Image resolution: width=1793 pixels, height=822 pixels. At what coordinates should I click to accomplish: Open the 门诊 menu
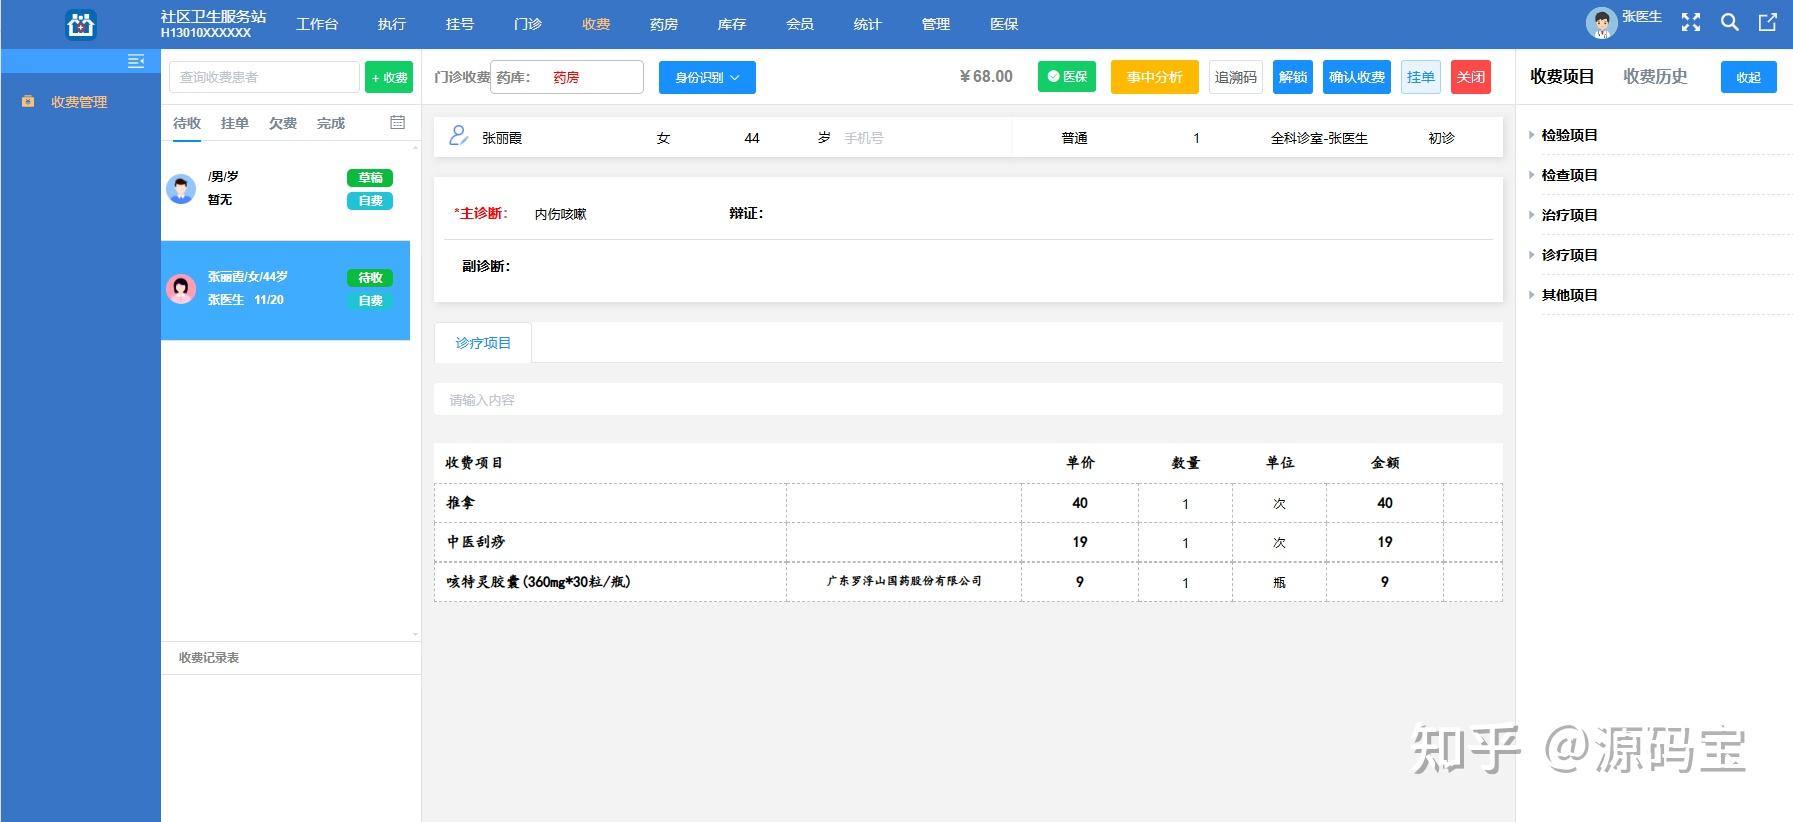(x=528, y=24)
